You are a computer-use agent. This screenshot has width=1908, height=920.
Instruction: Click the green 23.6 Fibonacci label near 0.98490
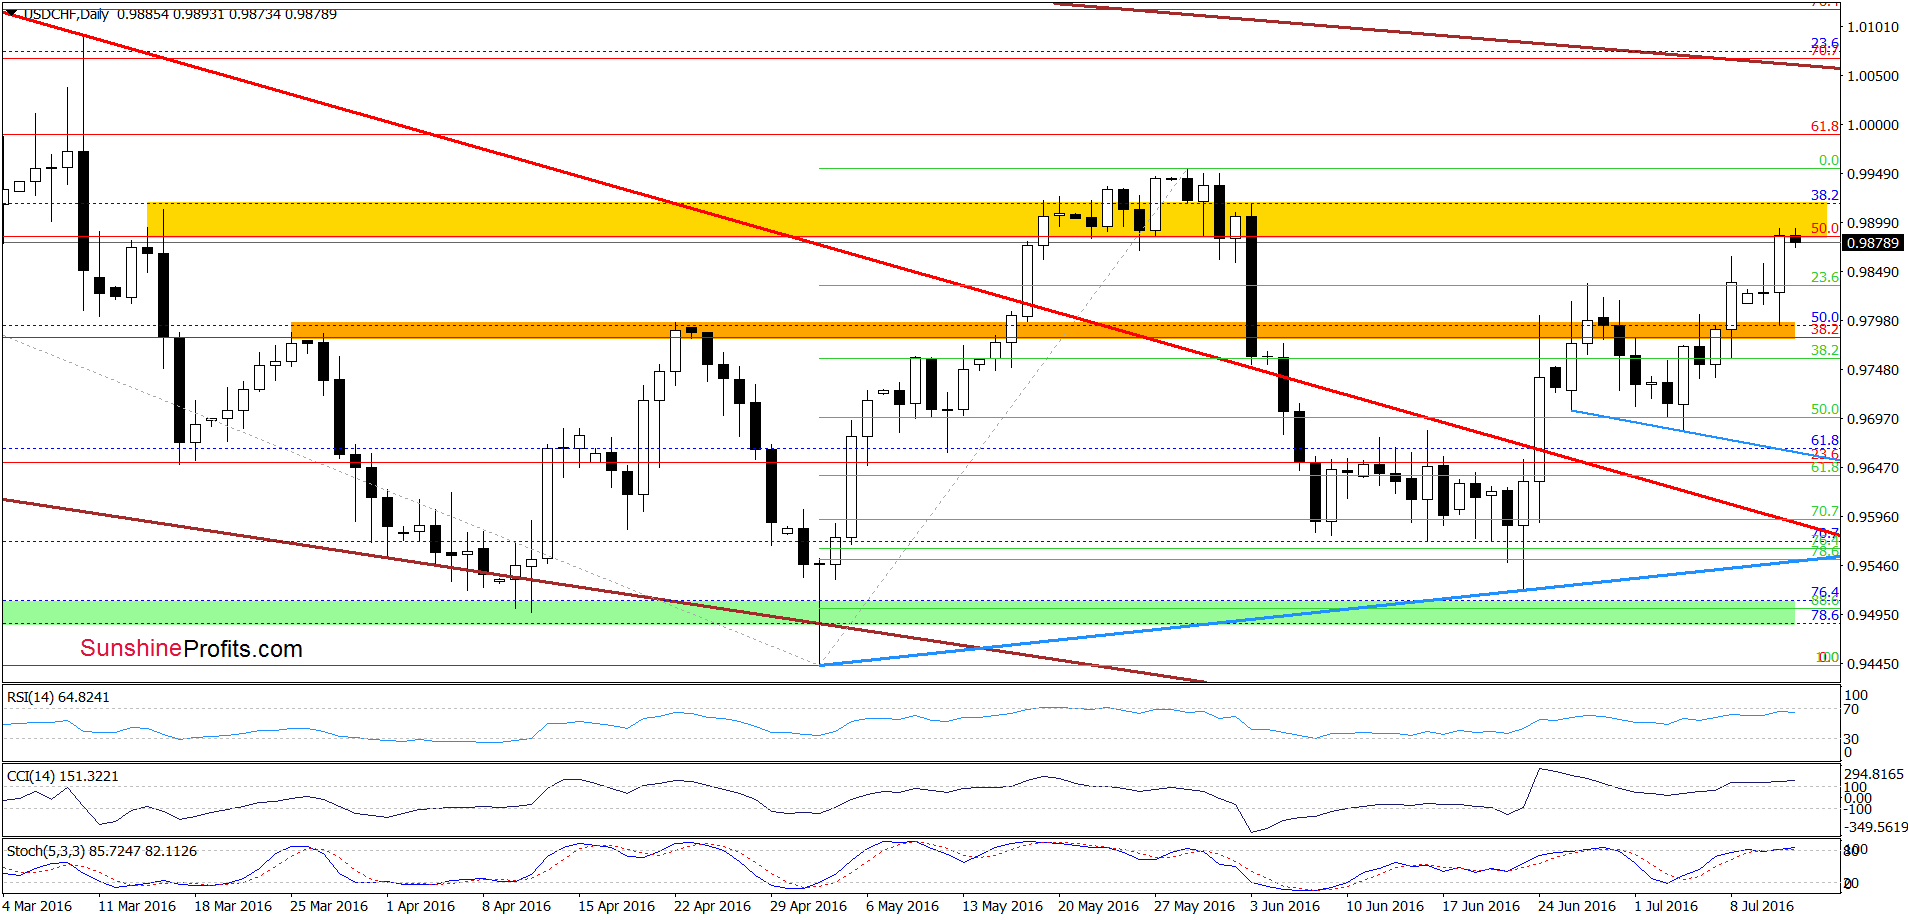[1825, 276]
